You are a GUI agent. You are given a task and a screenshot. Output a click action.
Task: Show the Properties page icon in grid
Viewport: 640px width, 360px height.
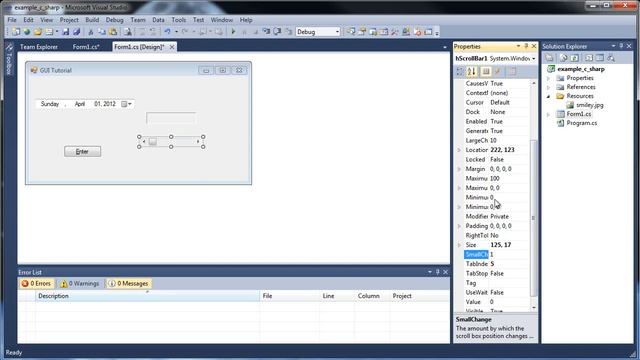click(486, 71)
